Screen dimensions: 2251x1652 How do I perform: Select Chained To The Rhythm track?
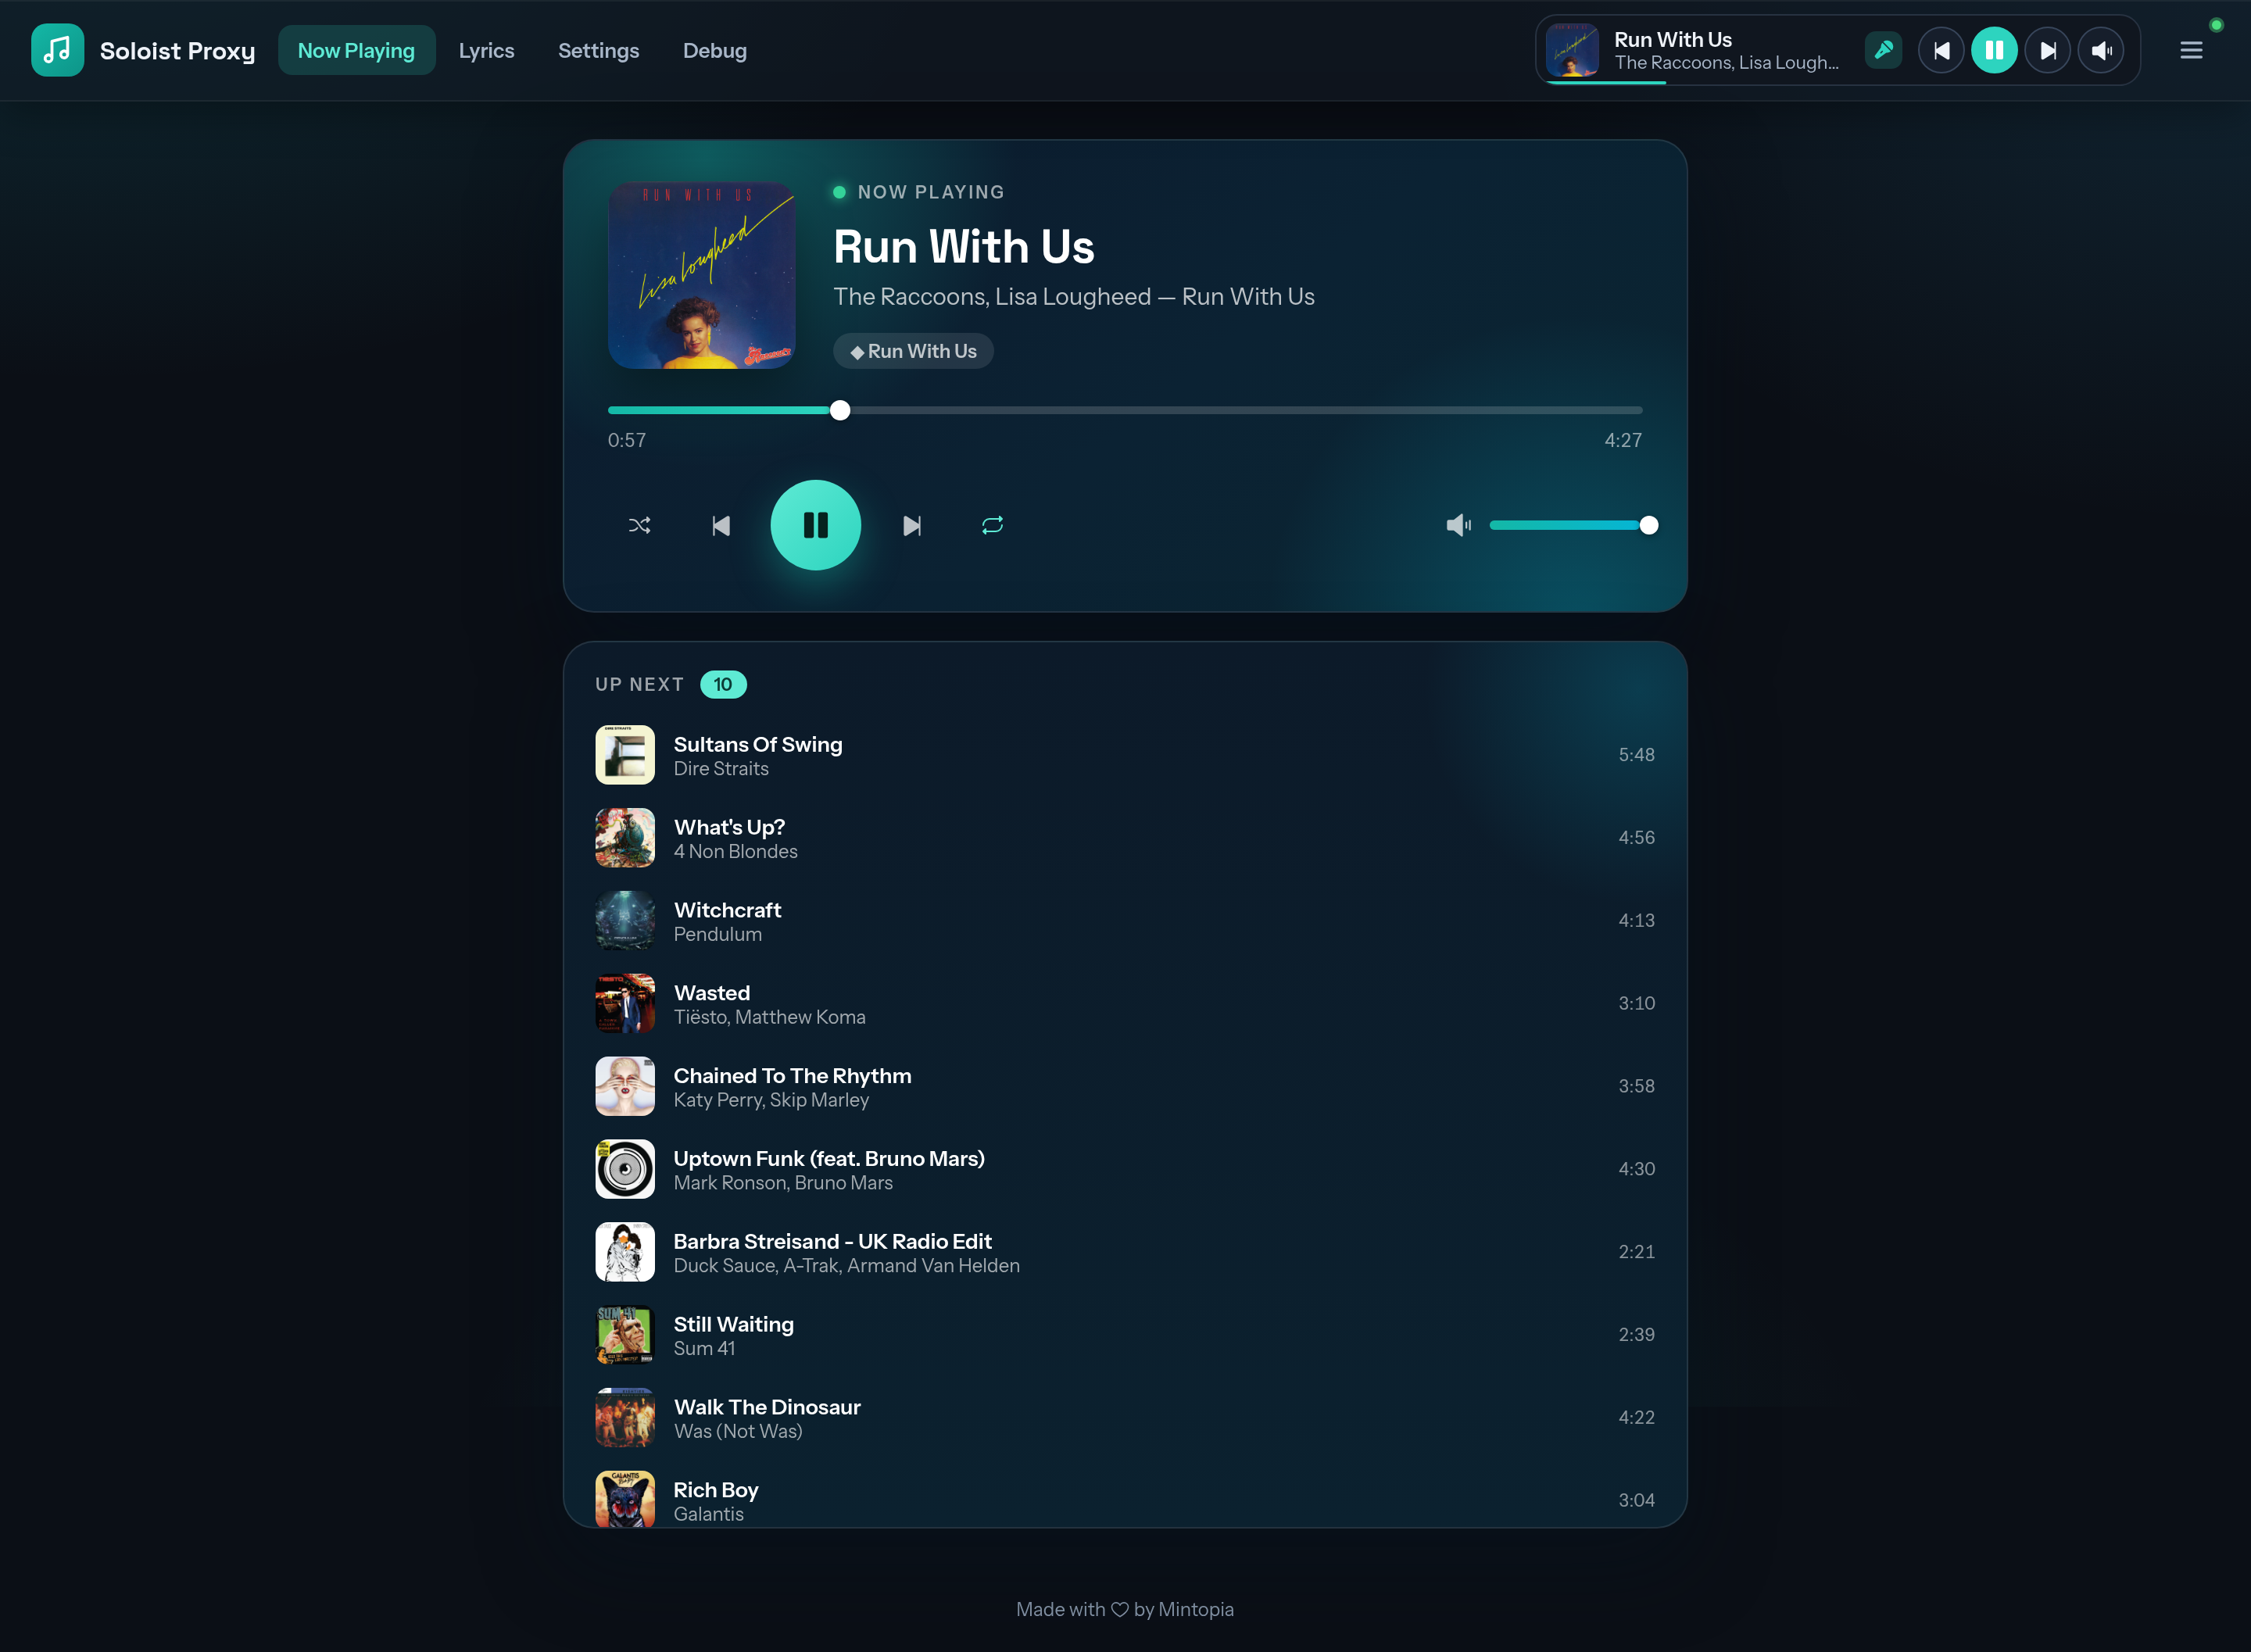coord(1125,1087)
